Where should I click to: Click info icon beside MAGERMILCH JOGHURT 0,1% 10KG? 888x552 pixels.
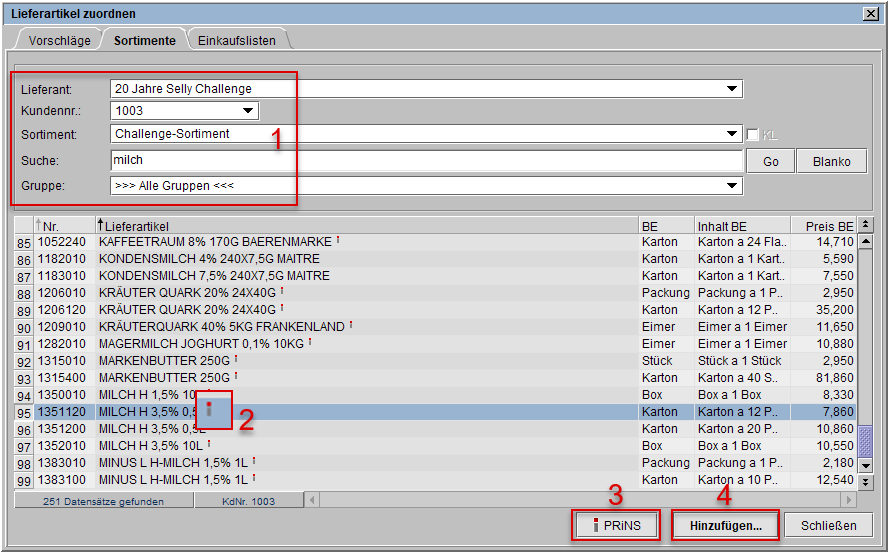310,342
